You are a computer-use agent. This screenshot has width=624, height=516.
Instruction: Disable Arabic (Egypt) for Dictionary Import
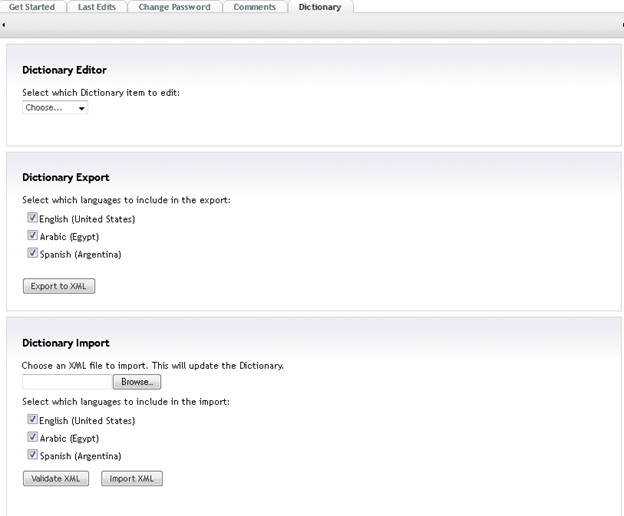tap(33, 438)
